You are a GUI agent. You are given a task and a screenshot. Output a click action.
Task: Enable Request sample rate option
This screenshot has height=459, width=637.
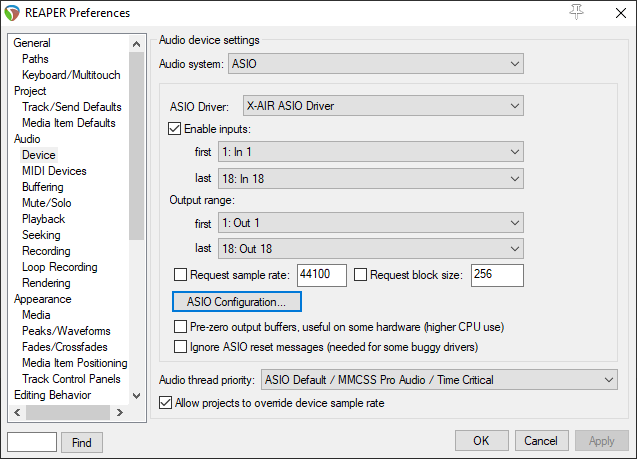click(x=181, y=275)
